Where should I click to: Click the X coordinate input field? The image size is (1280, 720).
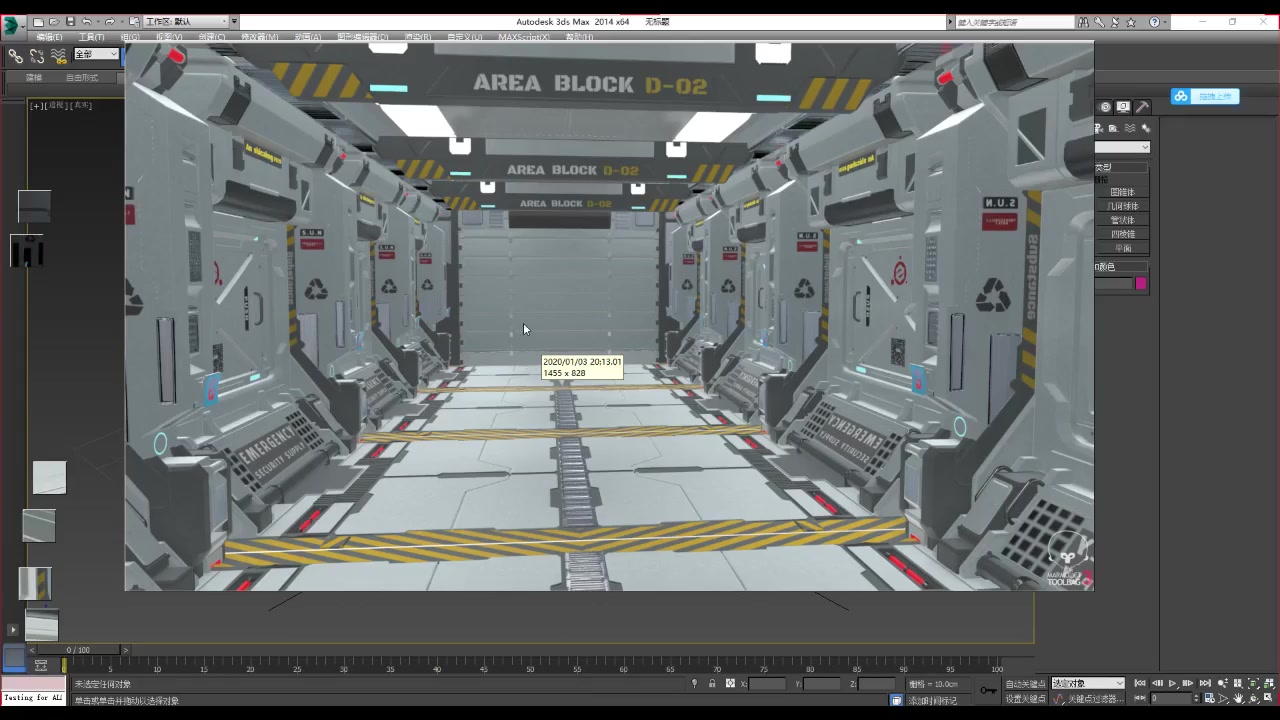pyautogui.click(x=767, y=683)
